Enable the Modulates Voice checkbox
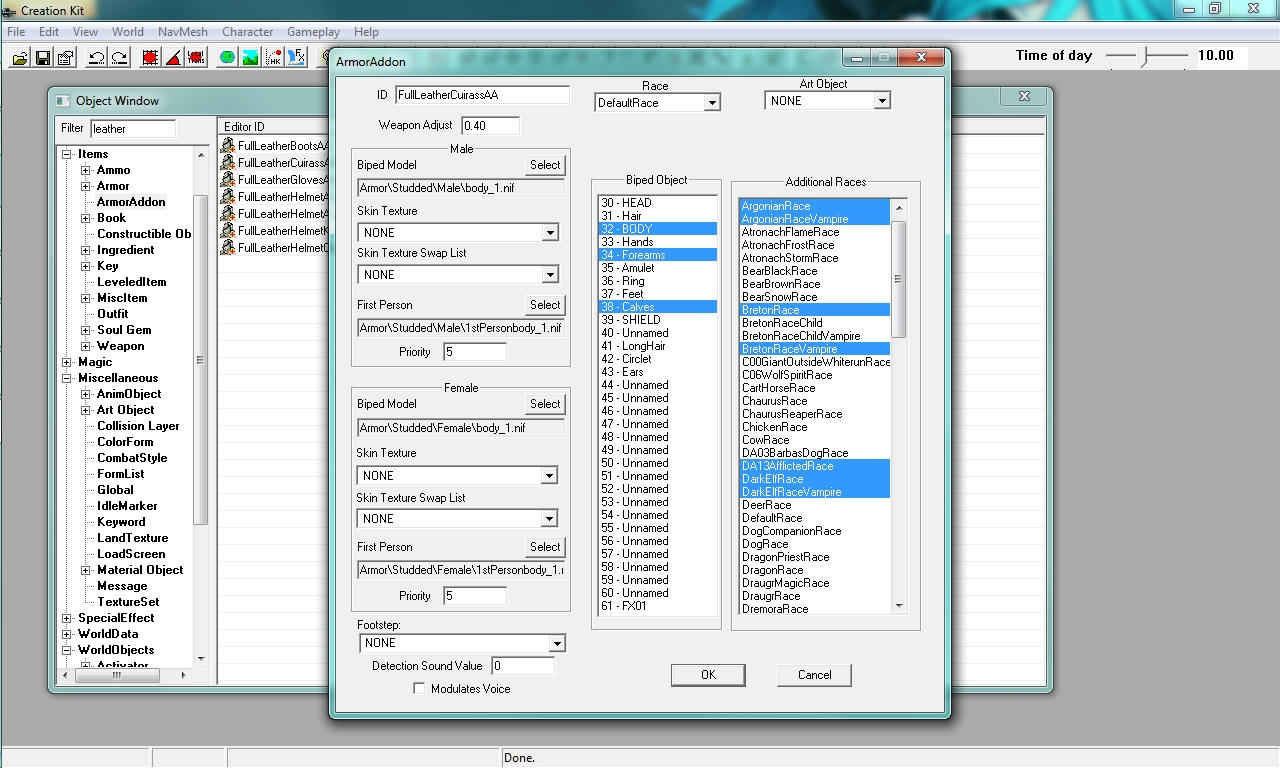This screenshot has height=768, width=1280. [419, 688]
